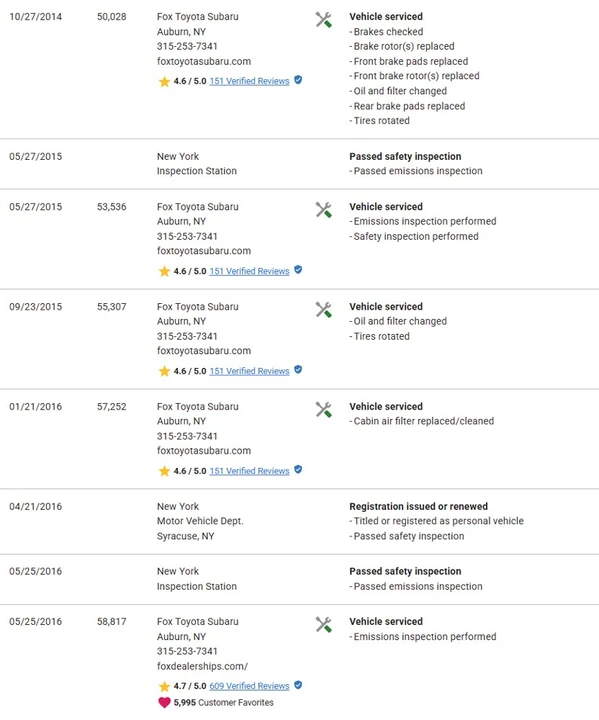Image resolution: width=599 pixels, height=720 pixels.
Task: Click service wrench icon for 01/21/2016 record
Action: pos(323,410)
